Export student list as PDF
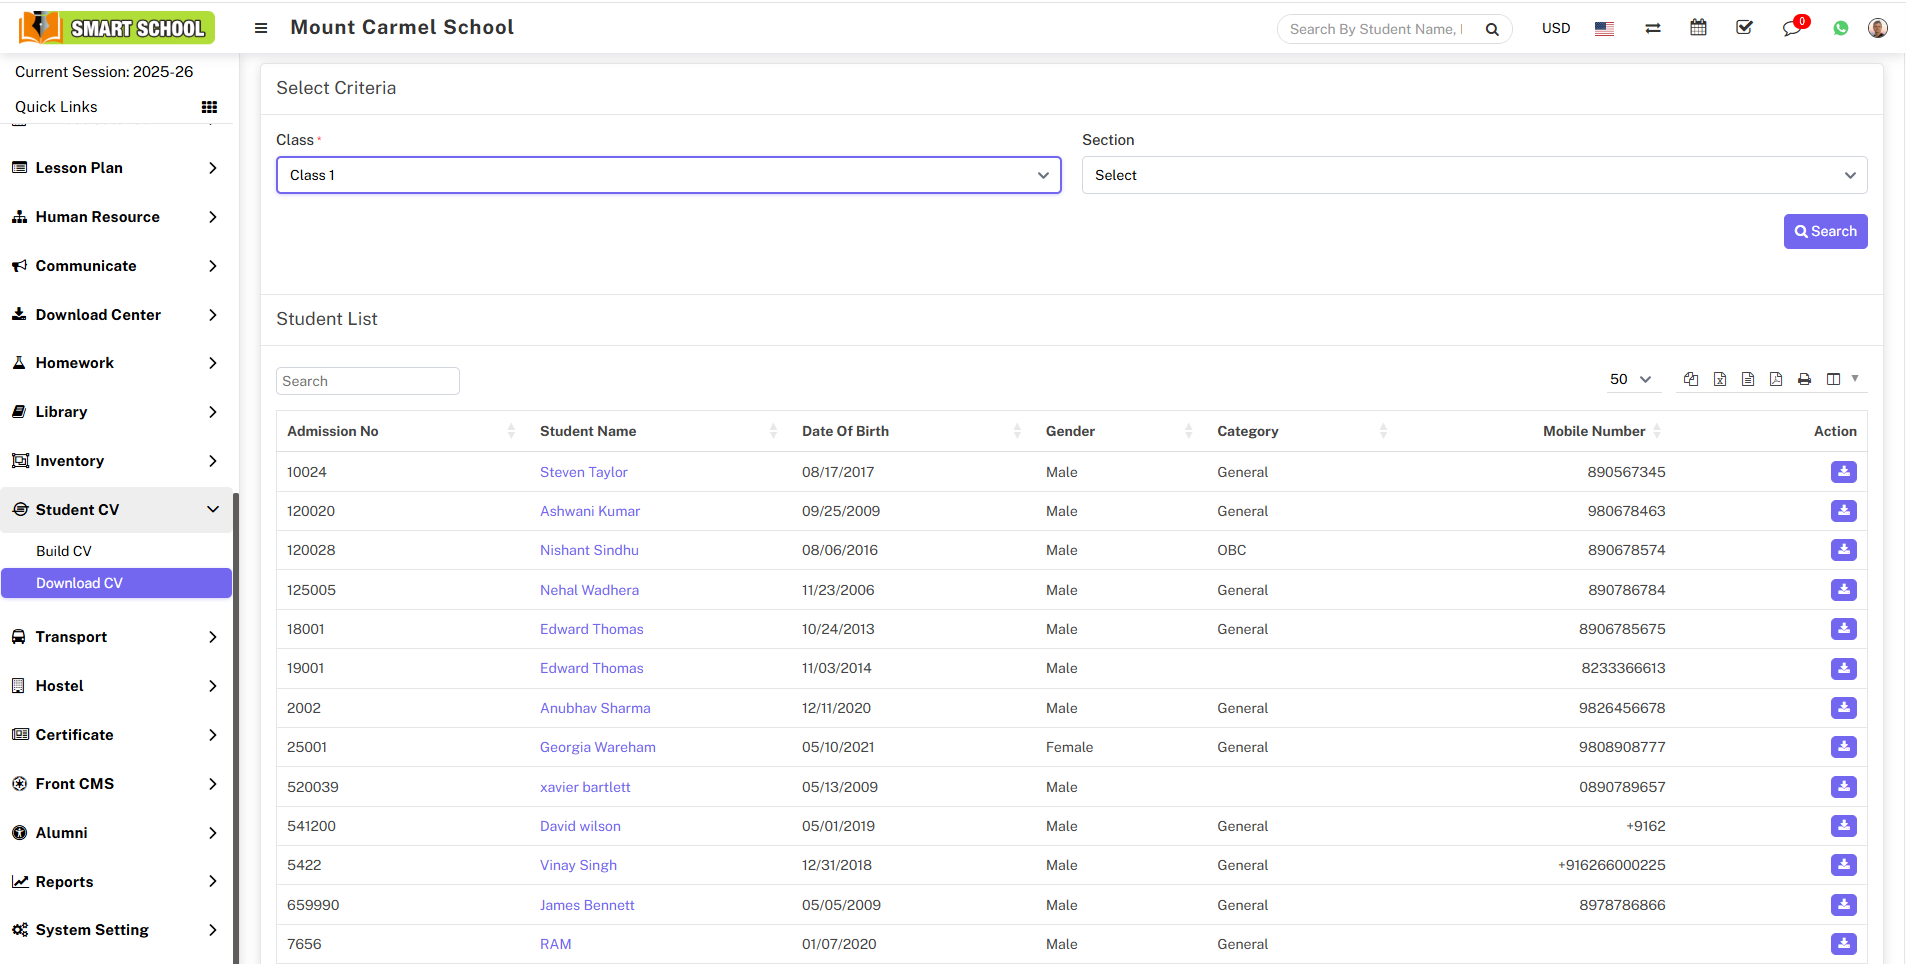The image size is (1906, 964). tap(1776, 379)
